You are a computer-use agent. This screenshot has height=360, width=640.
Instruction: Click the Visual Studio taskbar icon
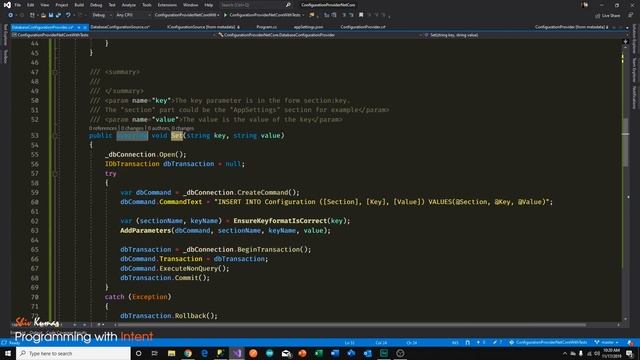237,353
